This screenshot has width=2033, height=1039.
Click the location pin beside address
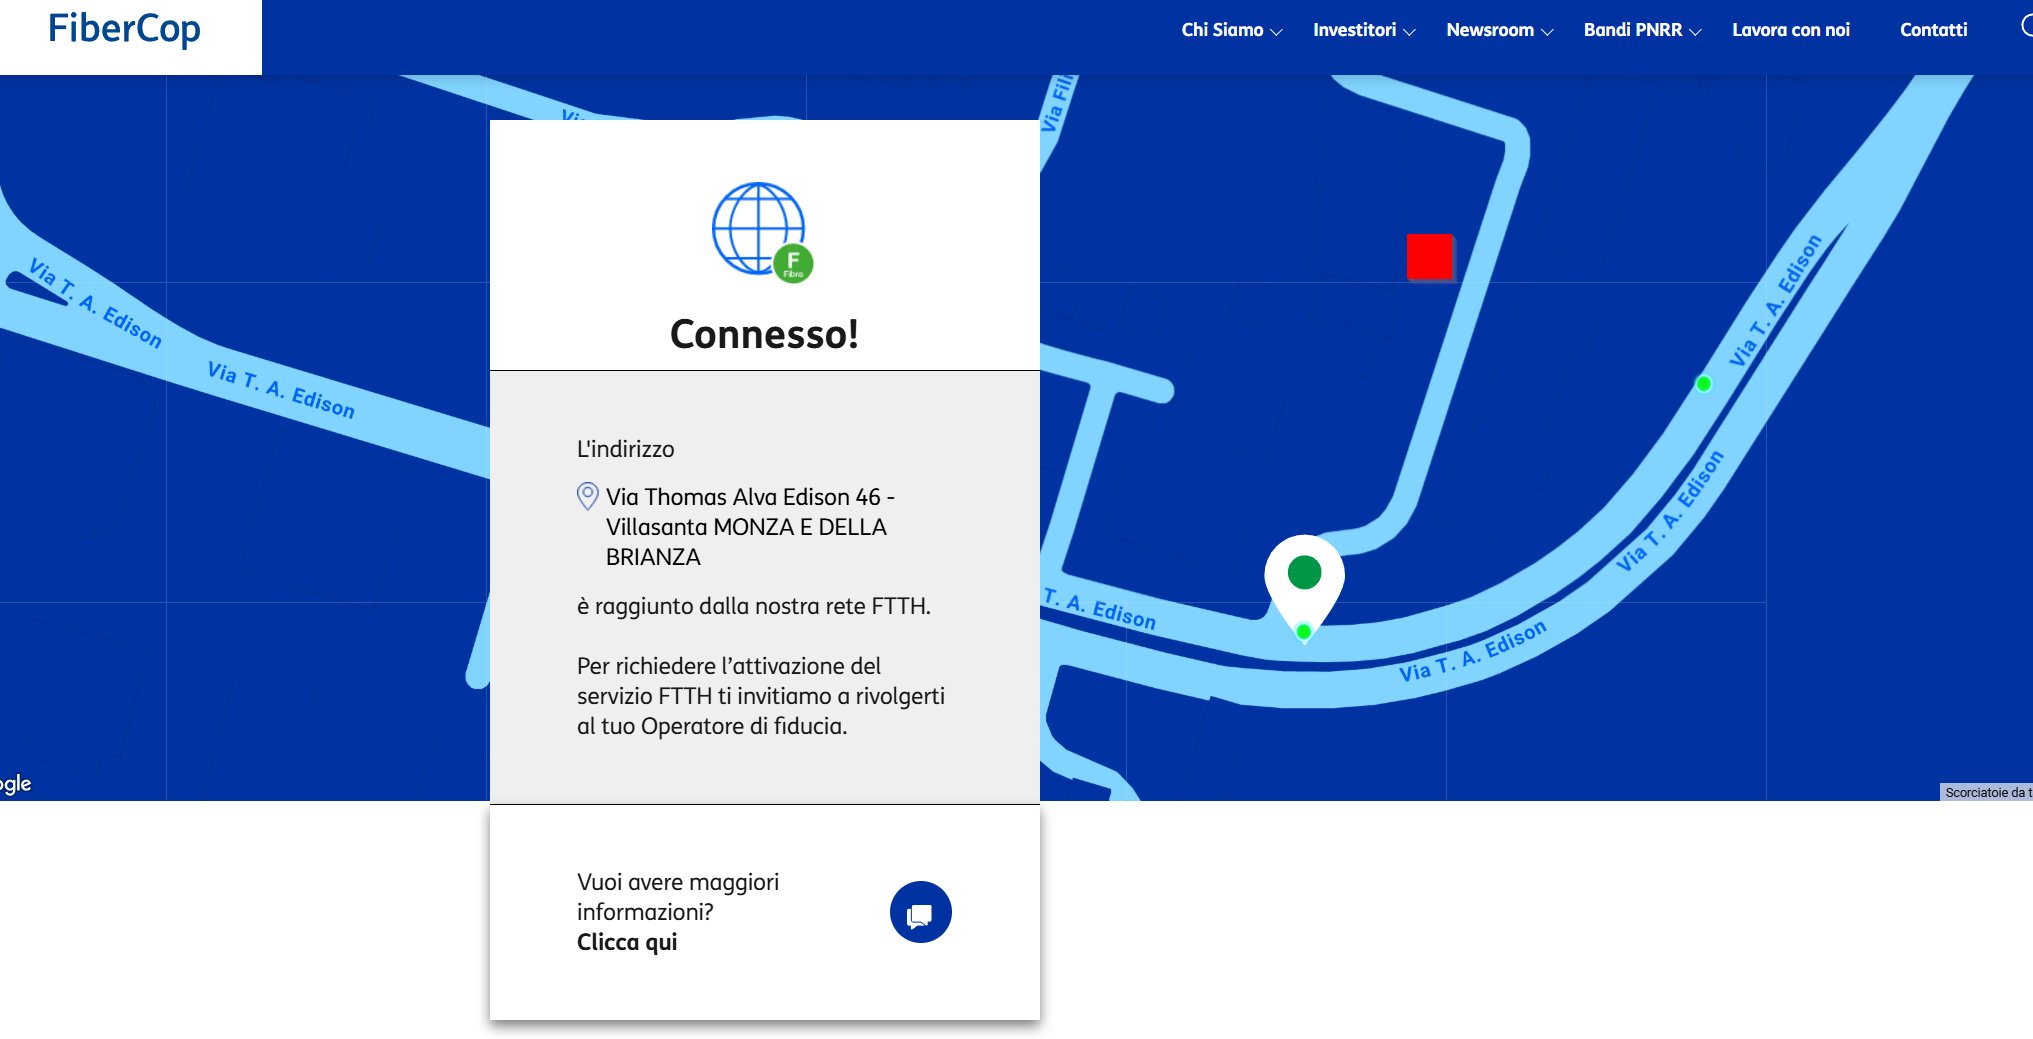tap(588, 496)
